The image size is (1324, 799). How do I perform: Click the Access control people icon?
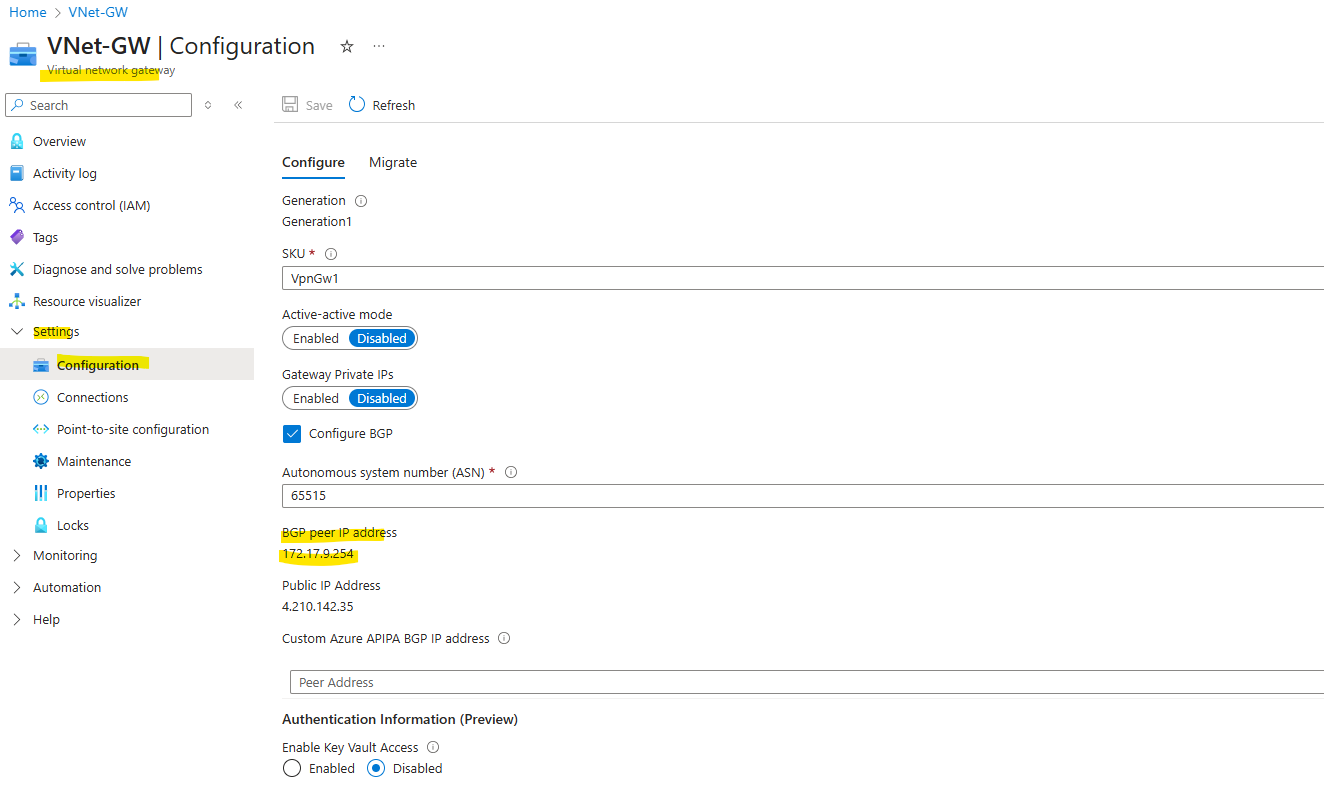click(16, 205)
